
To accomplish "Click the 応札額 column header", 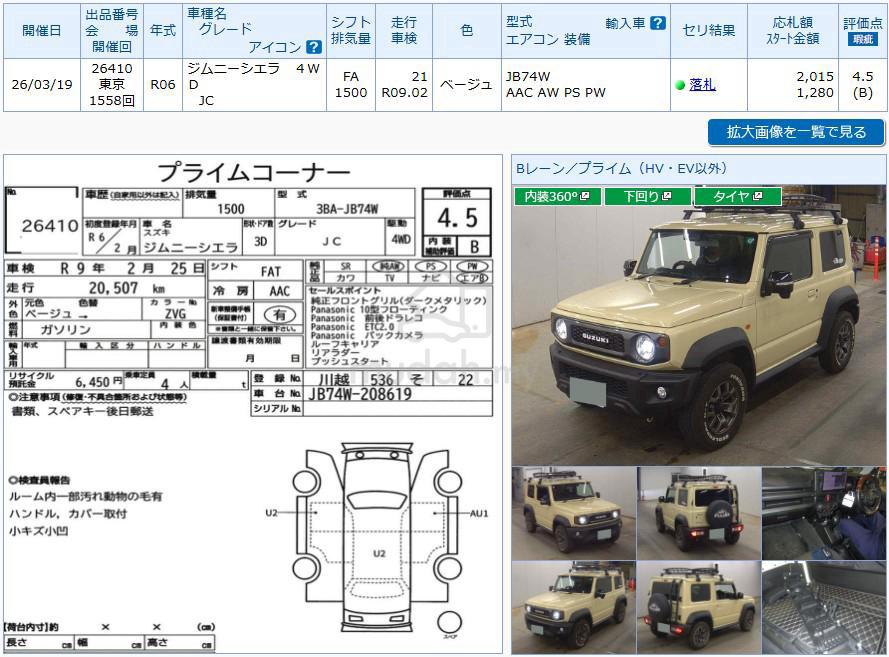I will (x=793, y=31).
